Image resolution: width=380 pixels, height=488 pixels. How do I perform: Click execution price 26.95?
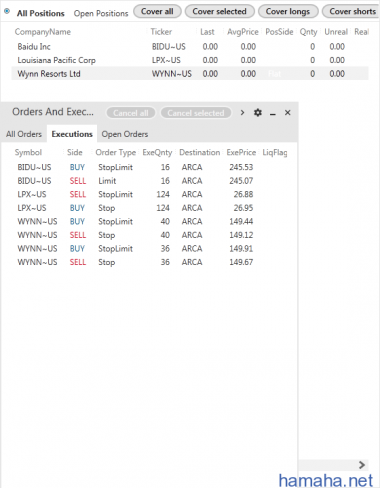pyautogui.click(x=243, y=208)
